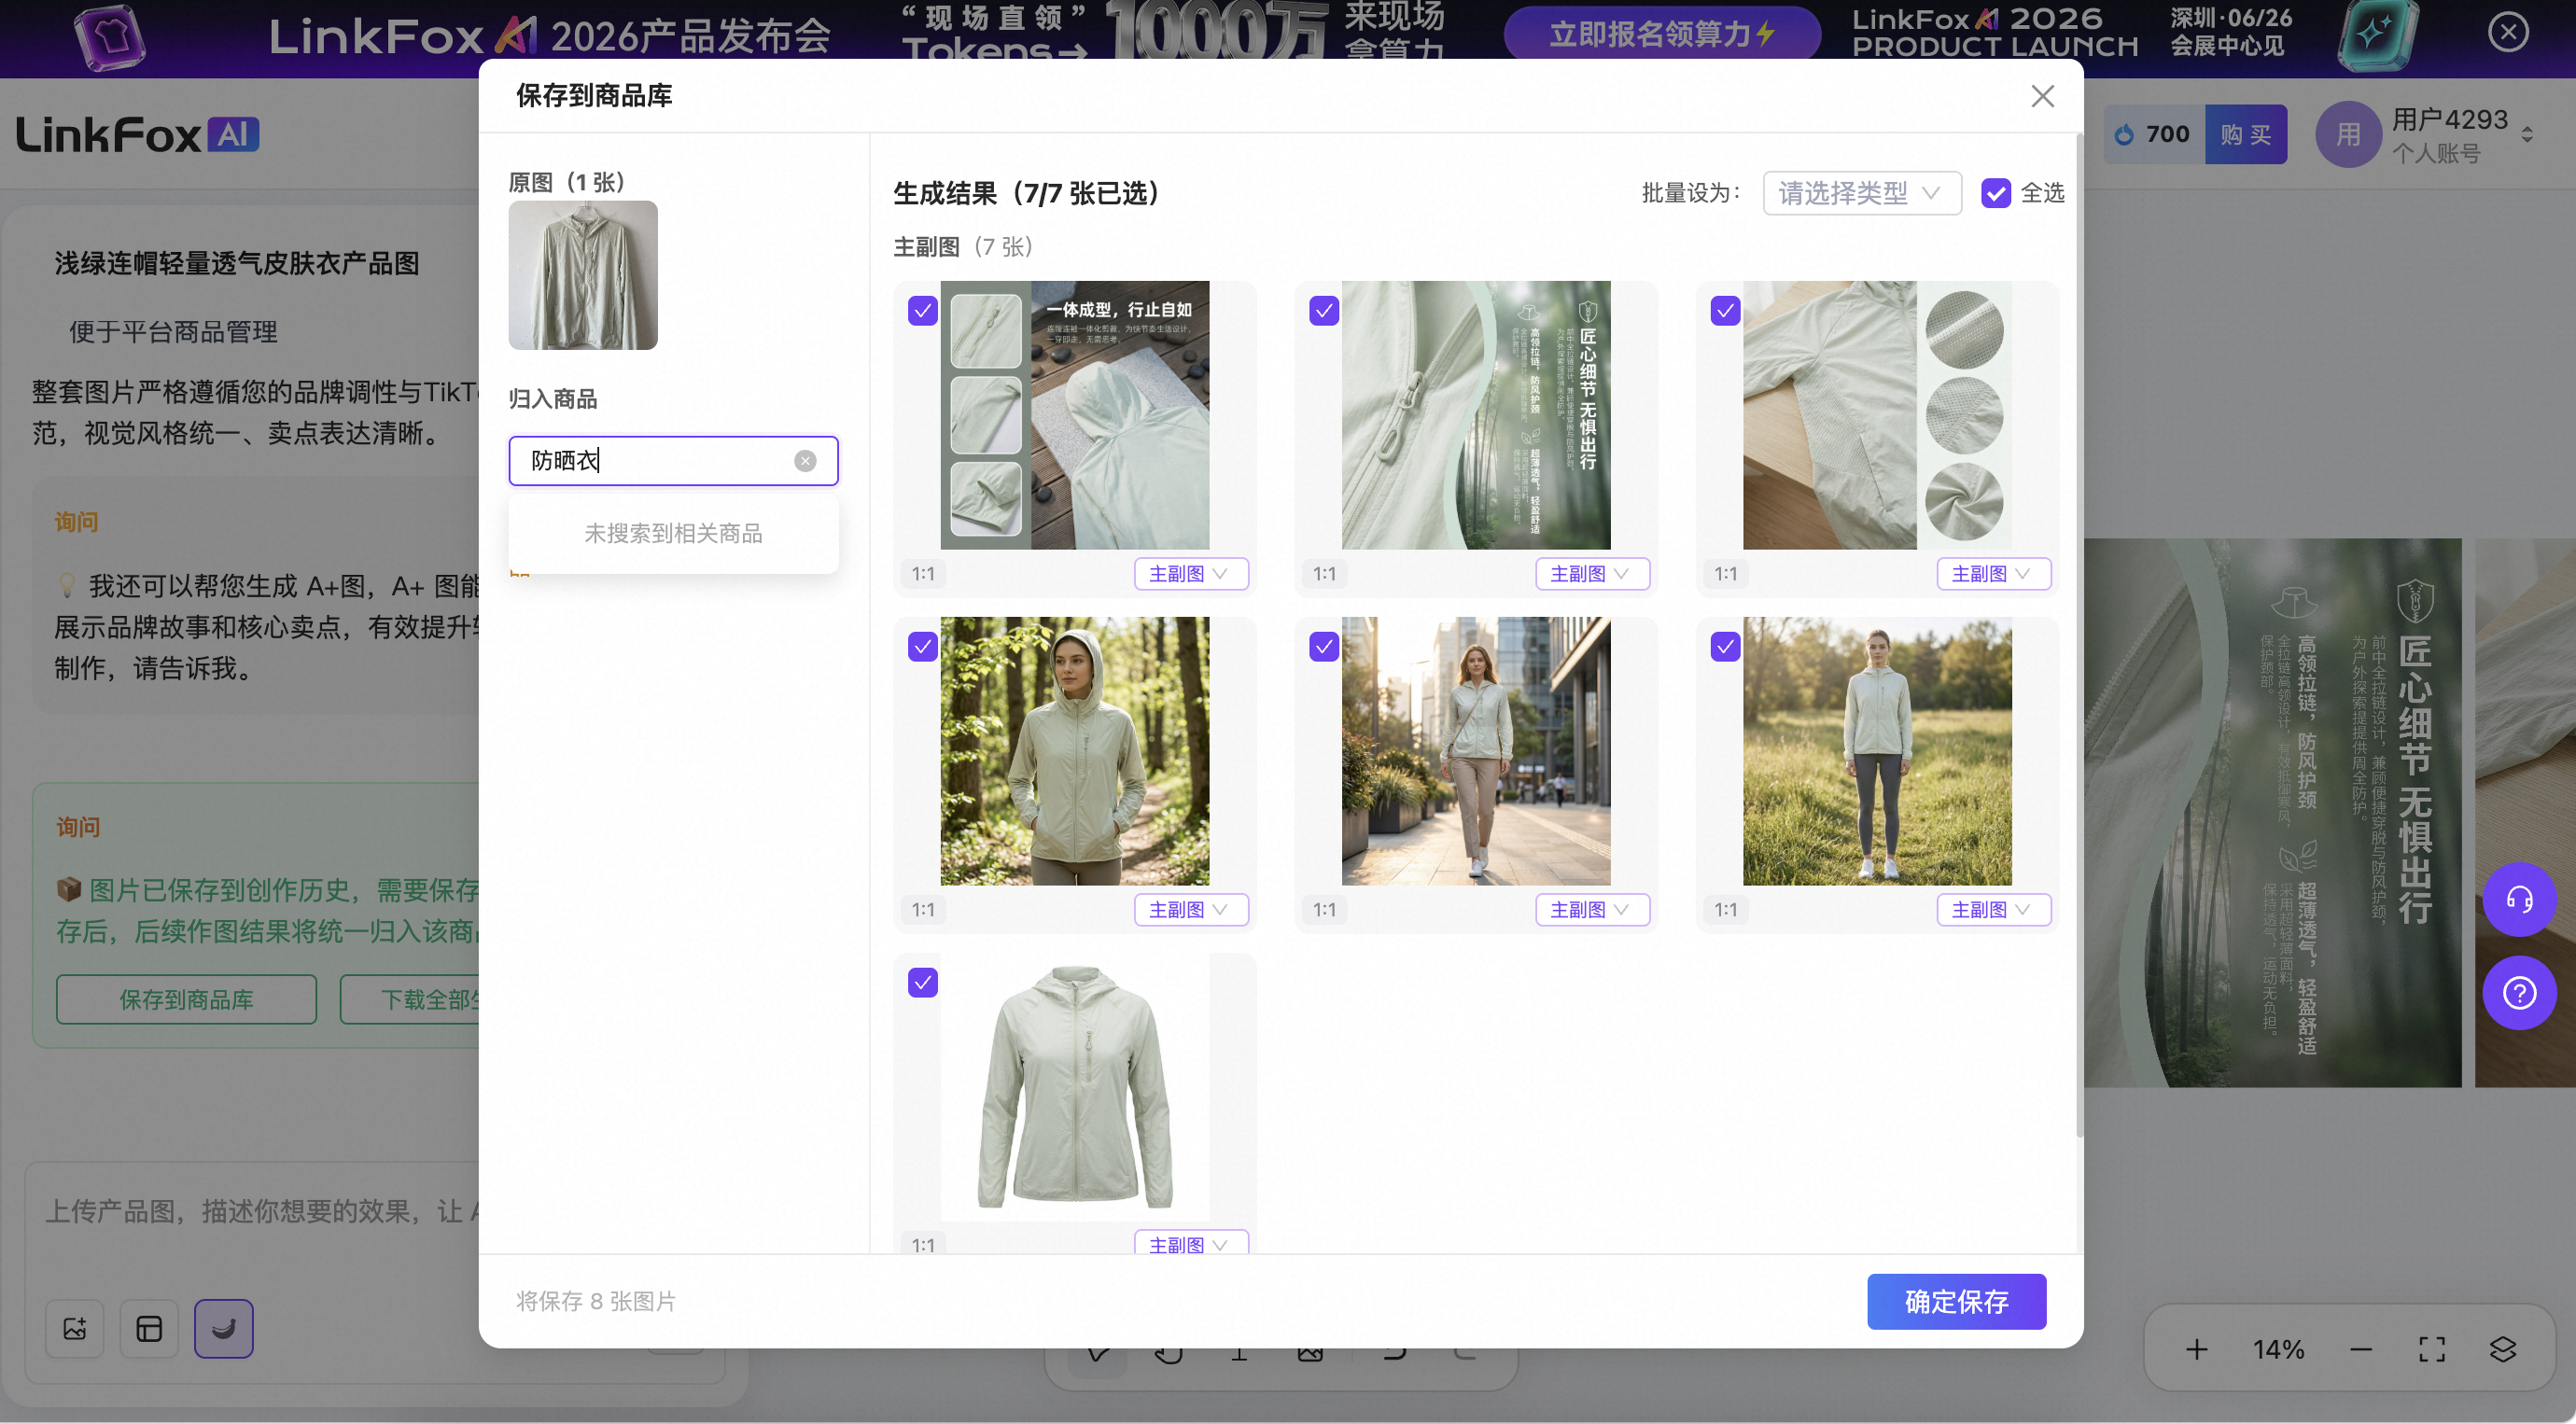This screenshot has height=1424, width=2576.
Task: Zoom in canvas with plus icon
Action: tap(2196, 1349)
